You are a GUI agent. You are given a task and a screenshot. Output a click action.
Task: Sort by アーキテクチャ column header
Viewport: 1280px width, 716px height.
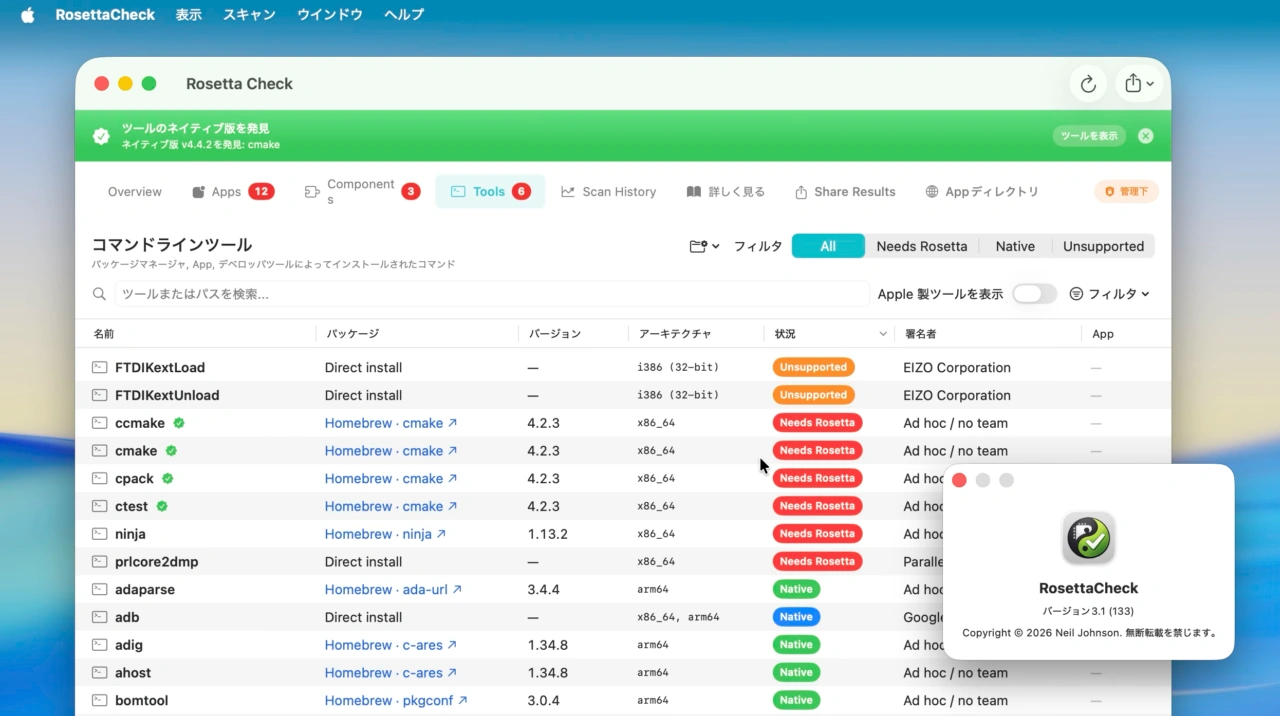[675, 334]
